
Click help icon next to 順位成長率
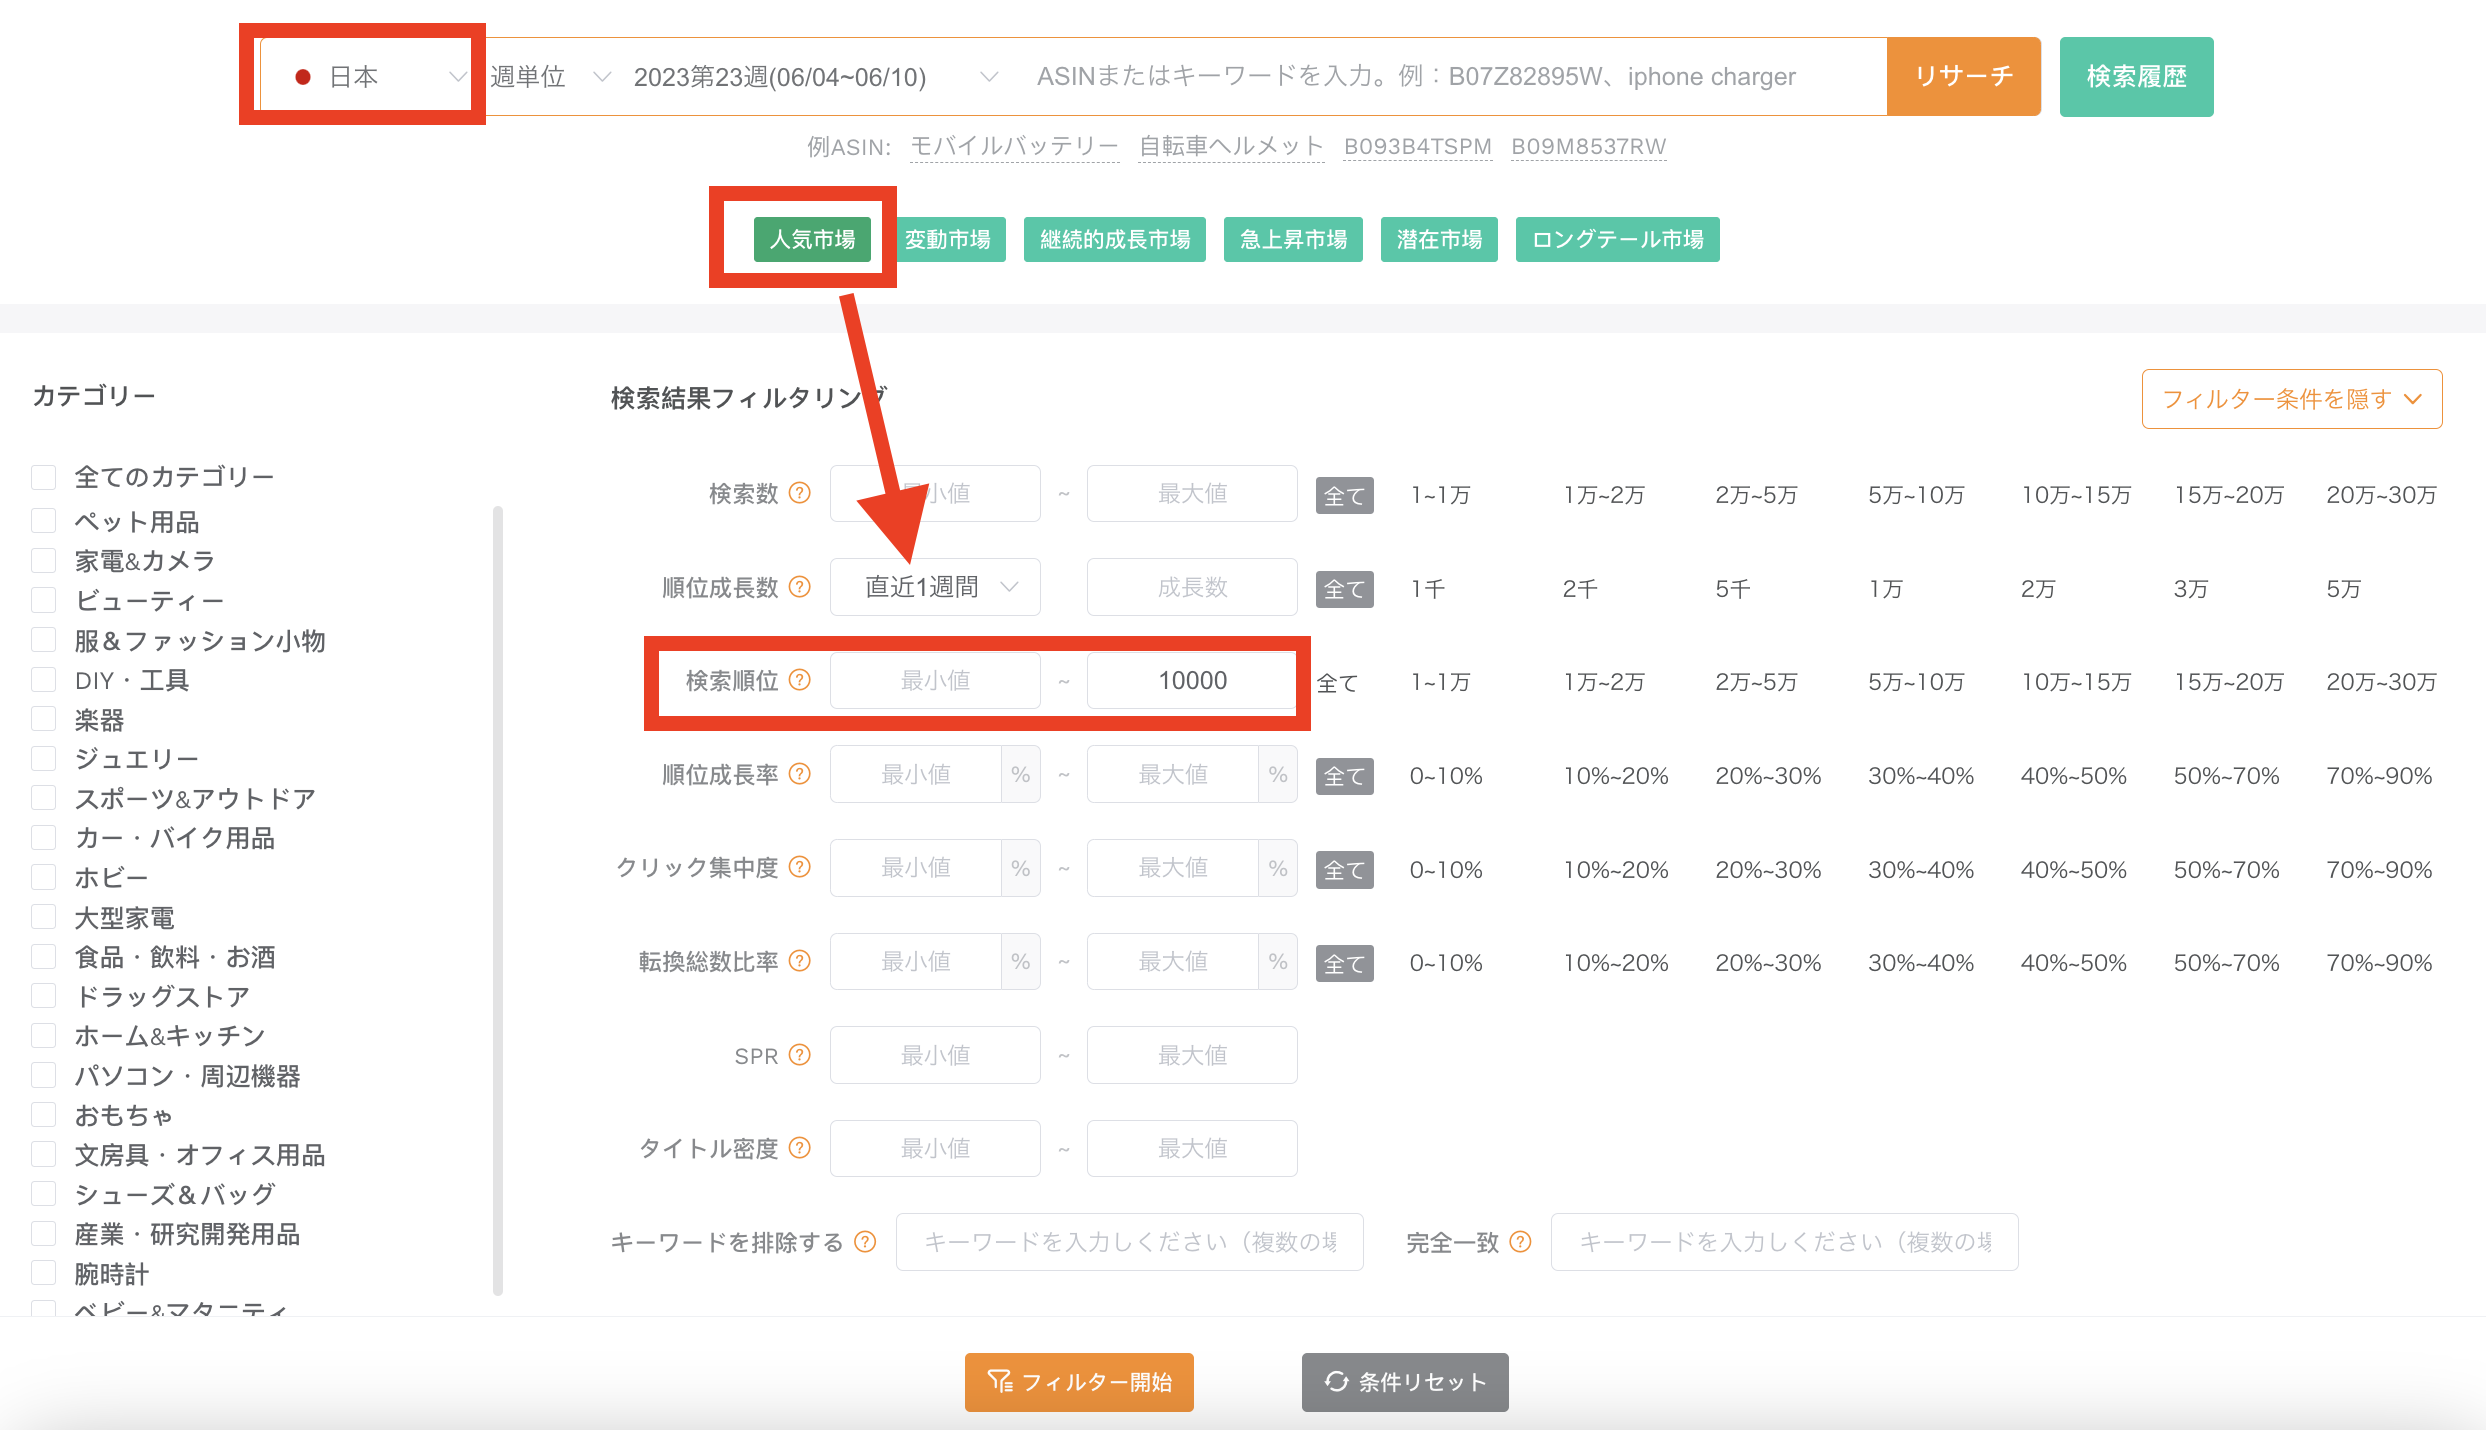pyautogui.click(x=799, y=774)
